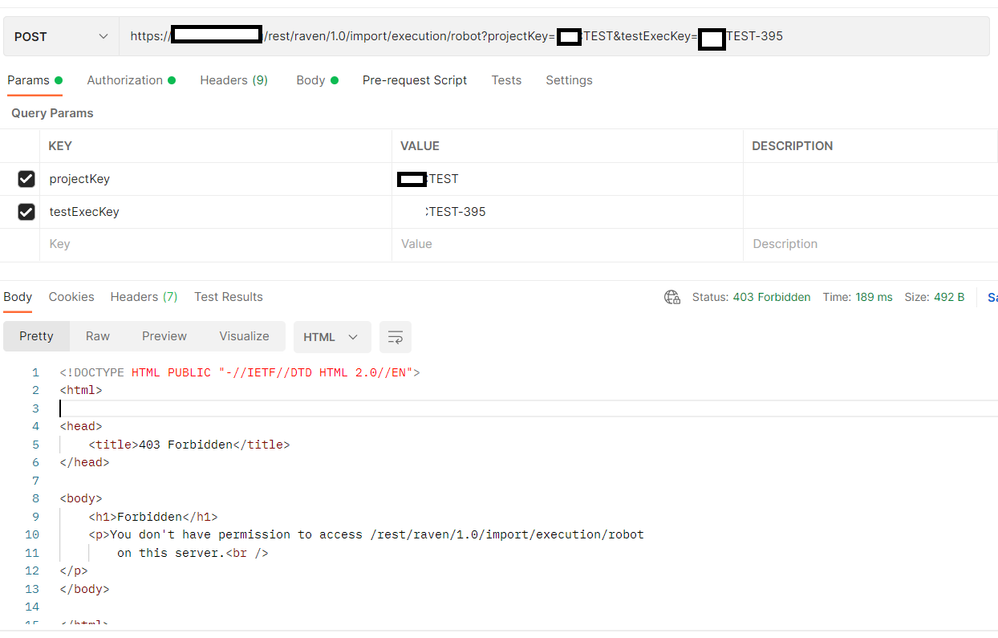
Task: Click the 189 ms response time
Action: pos(874,297)
